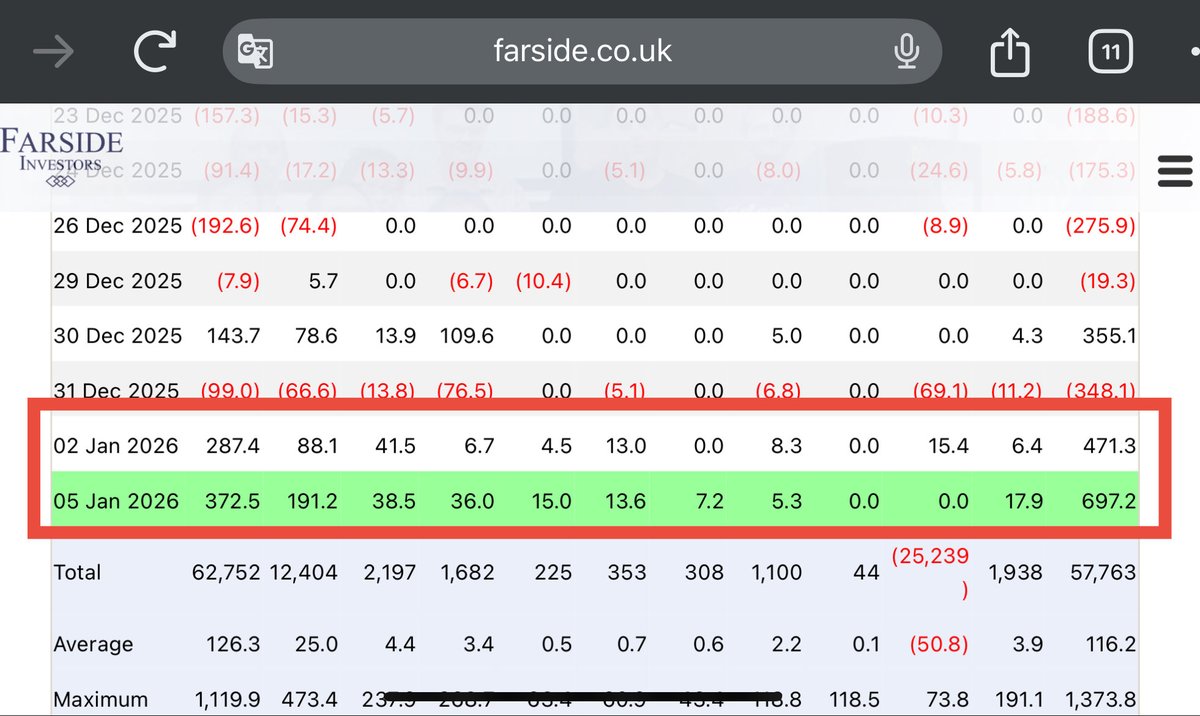Tap the farside.co.uk address field

(582, 51)
